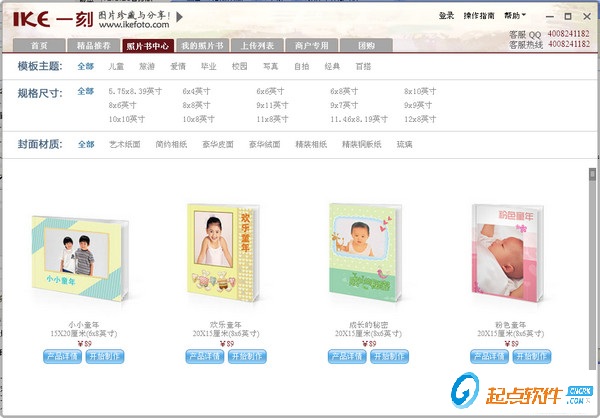
Task: Click the vertical scrollbar on the template list
Action: pos(593,268)
